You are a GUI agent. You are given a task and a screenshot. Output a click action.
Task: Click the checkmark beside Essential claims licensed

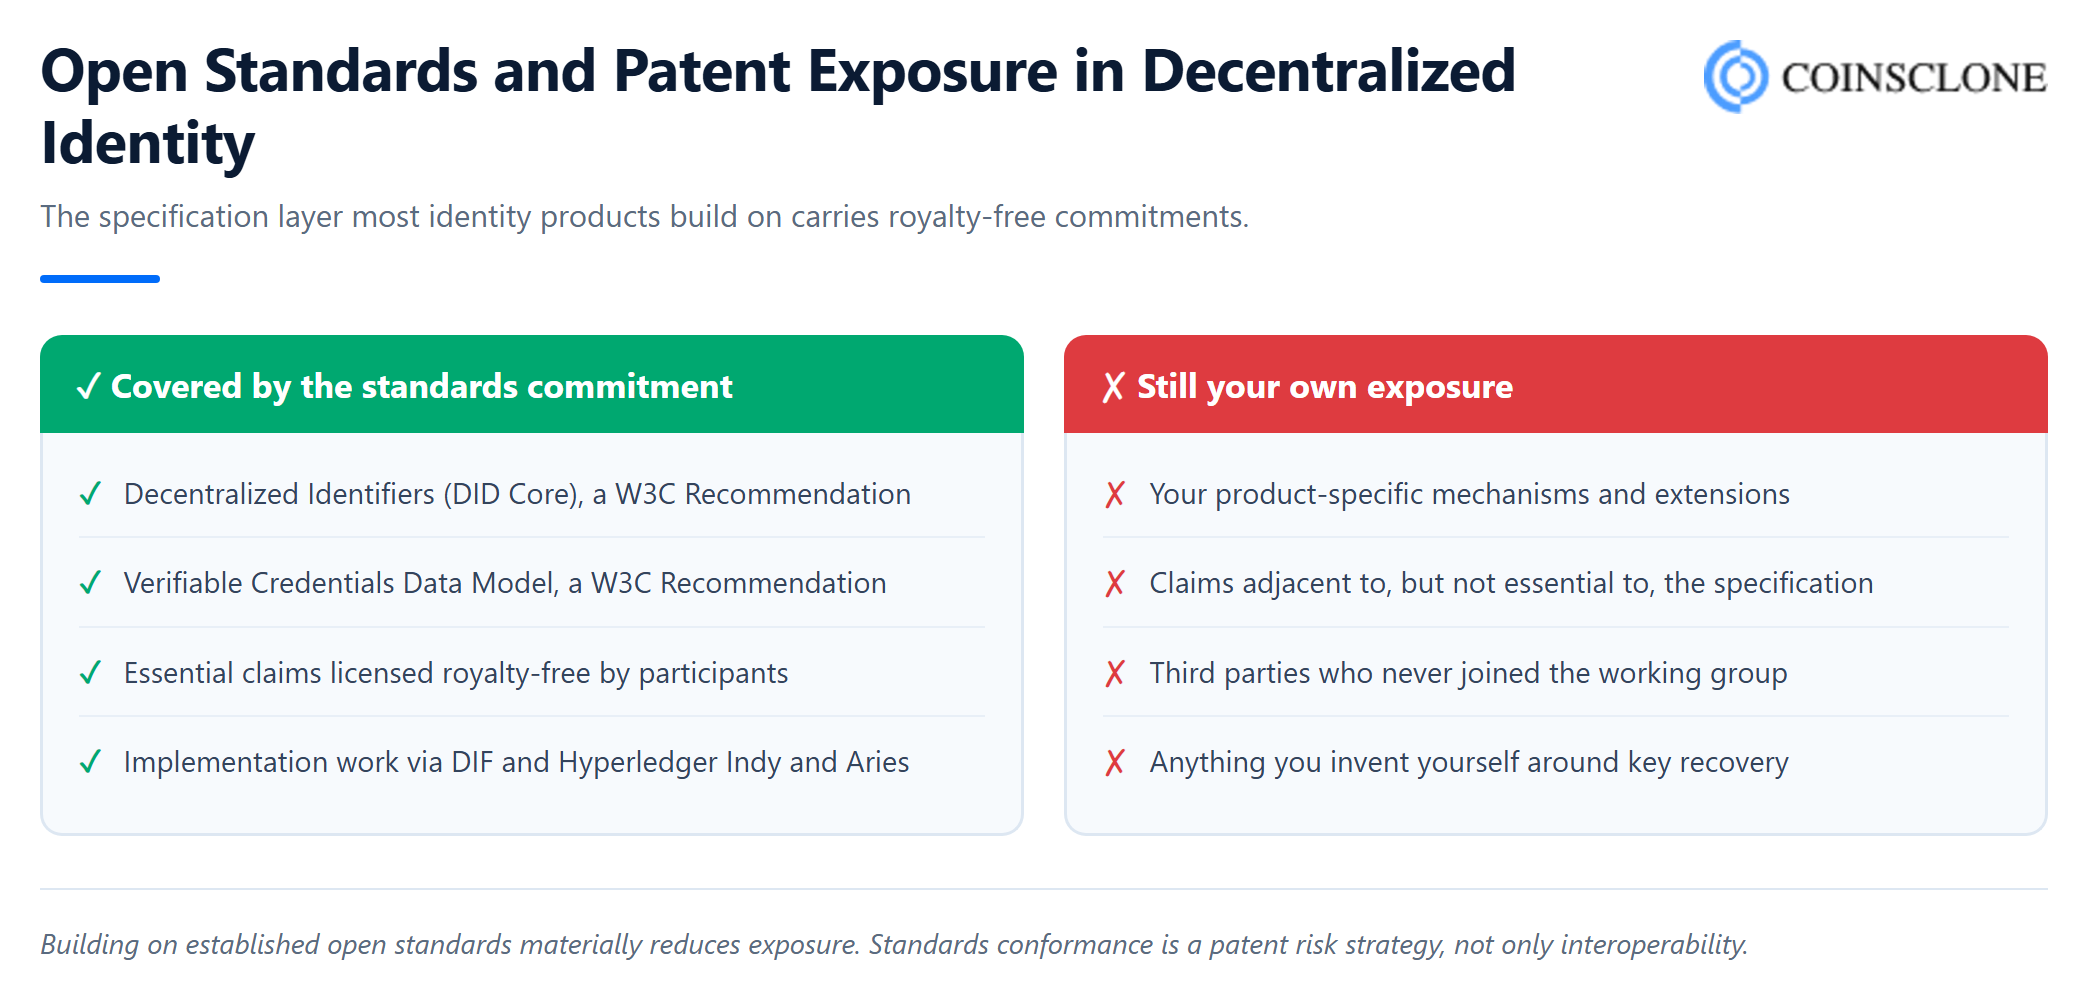tap(90, 673)
